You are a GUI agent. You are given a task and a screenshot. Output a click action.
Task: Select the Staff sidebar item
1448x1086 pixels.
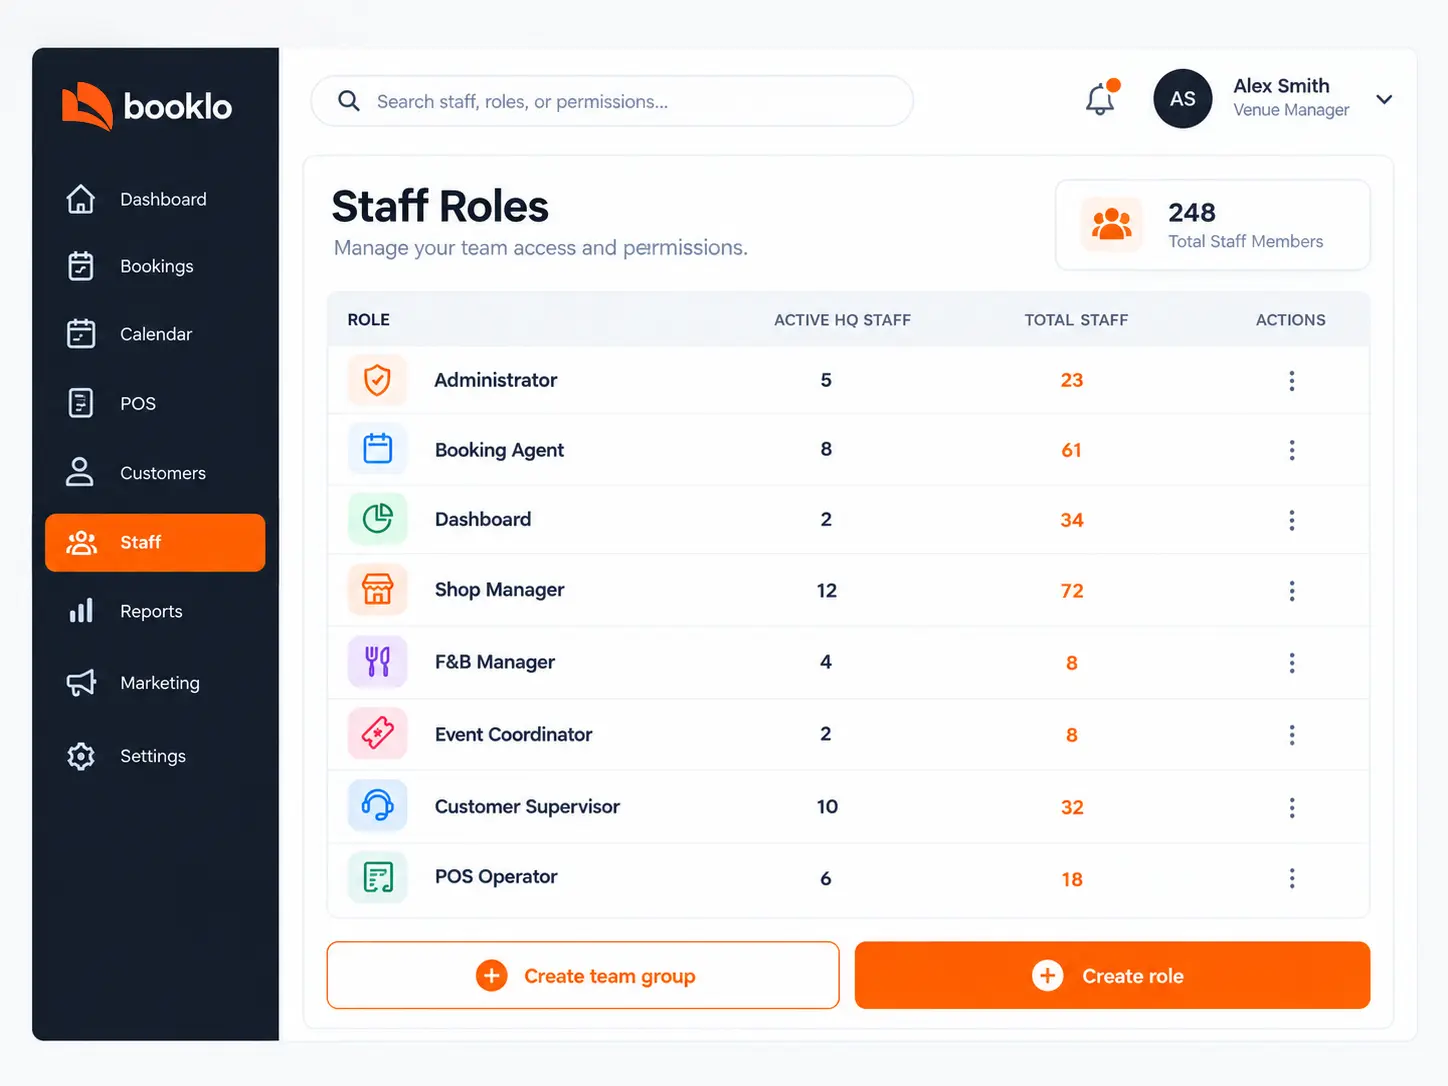pos(155,543)
